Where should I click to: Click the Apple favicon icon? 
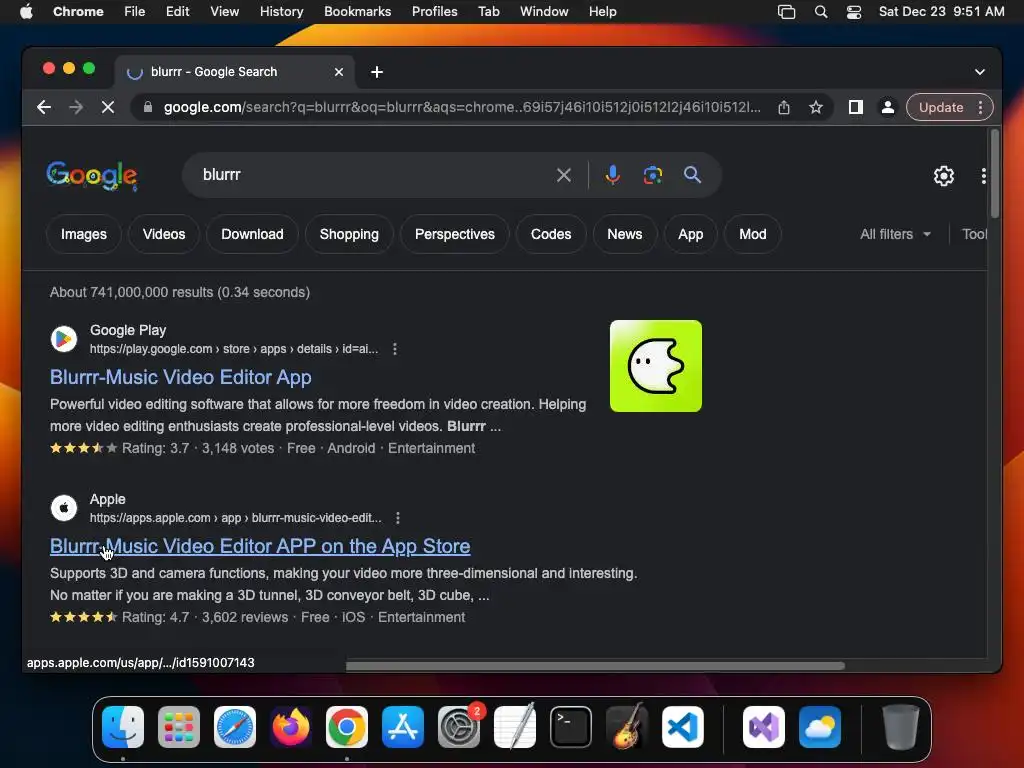pos(64,508)
